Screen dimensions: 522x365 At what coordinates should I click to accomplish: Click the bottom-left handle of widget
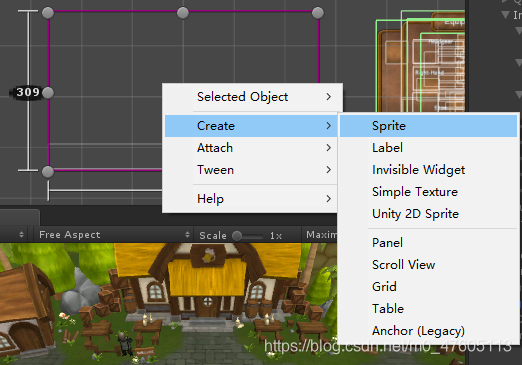tap(48, 172)
